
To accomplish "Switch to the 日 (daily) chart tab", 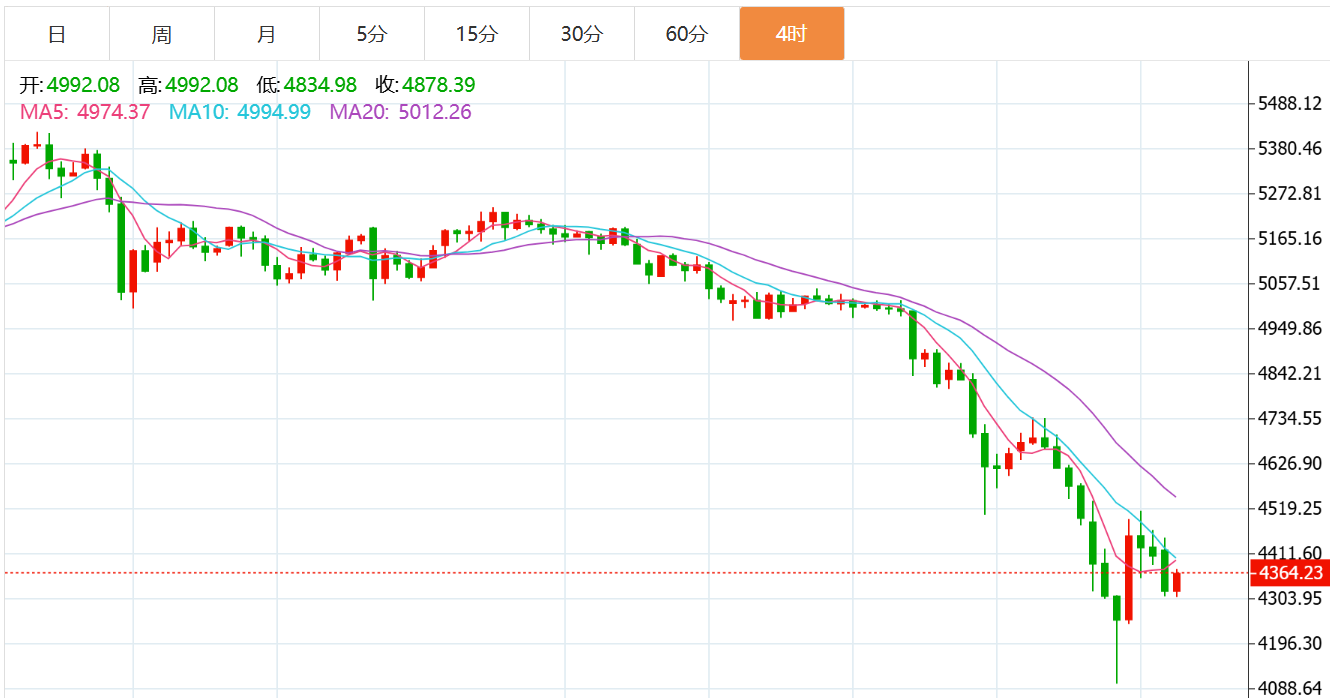I will (57, 34).
